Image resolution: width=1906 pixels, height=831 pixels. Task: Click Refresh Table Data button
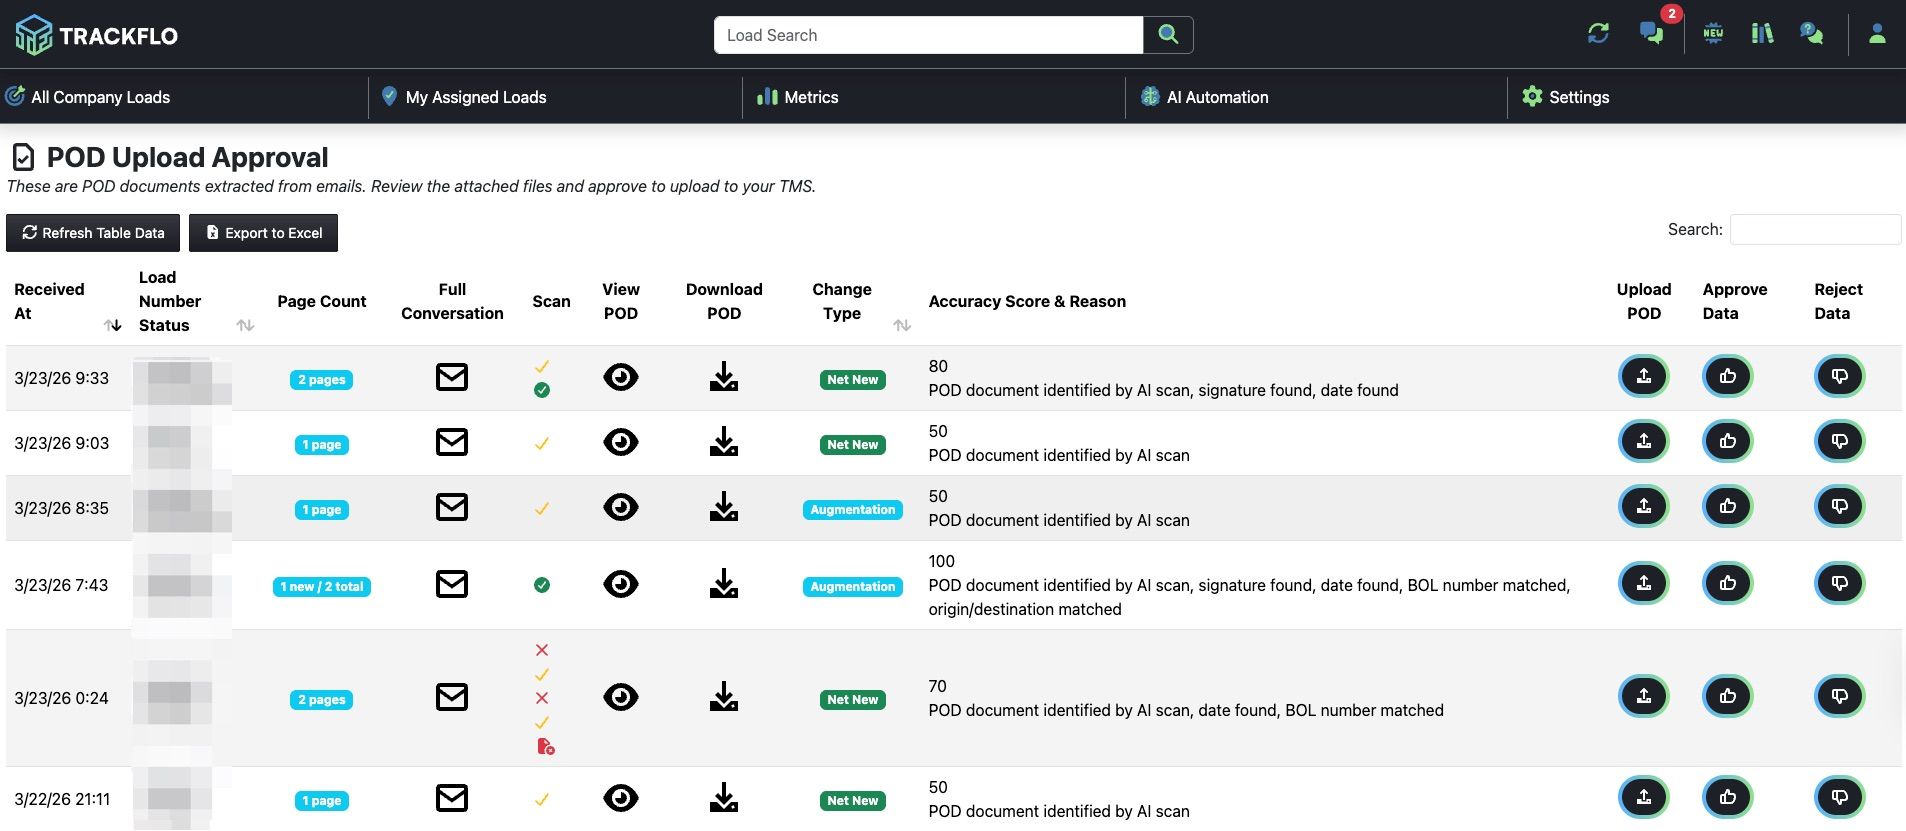pos(93,233)
